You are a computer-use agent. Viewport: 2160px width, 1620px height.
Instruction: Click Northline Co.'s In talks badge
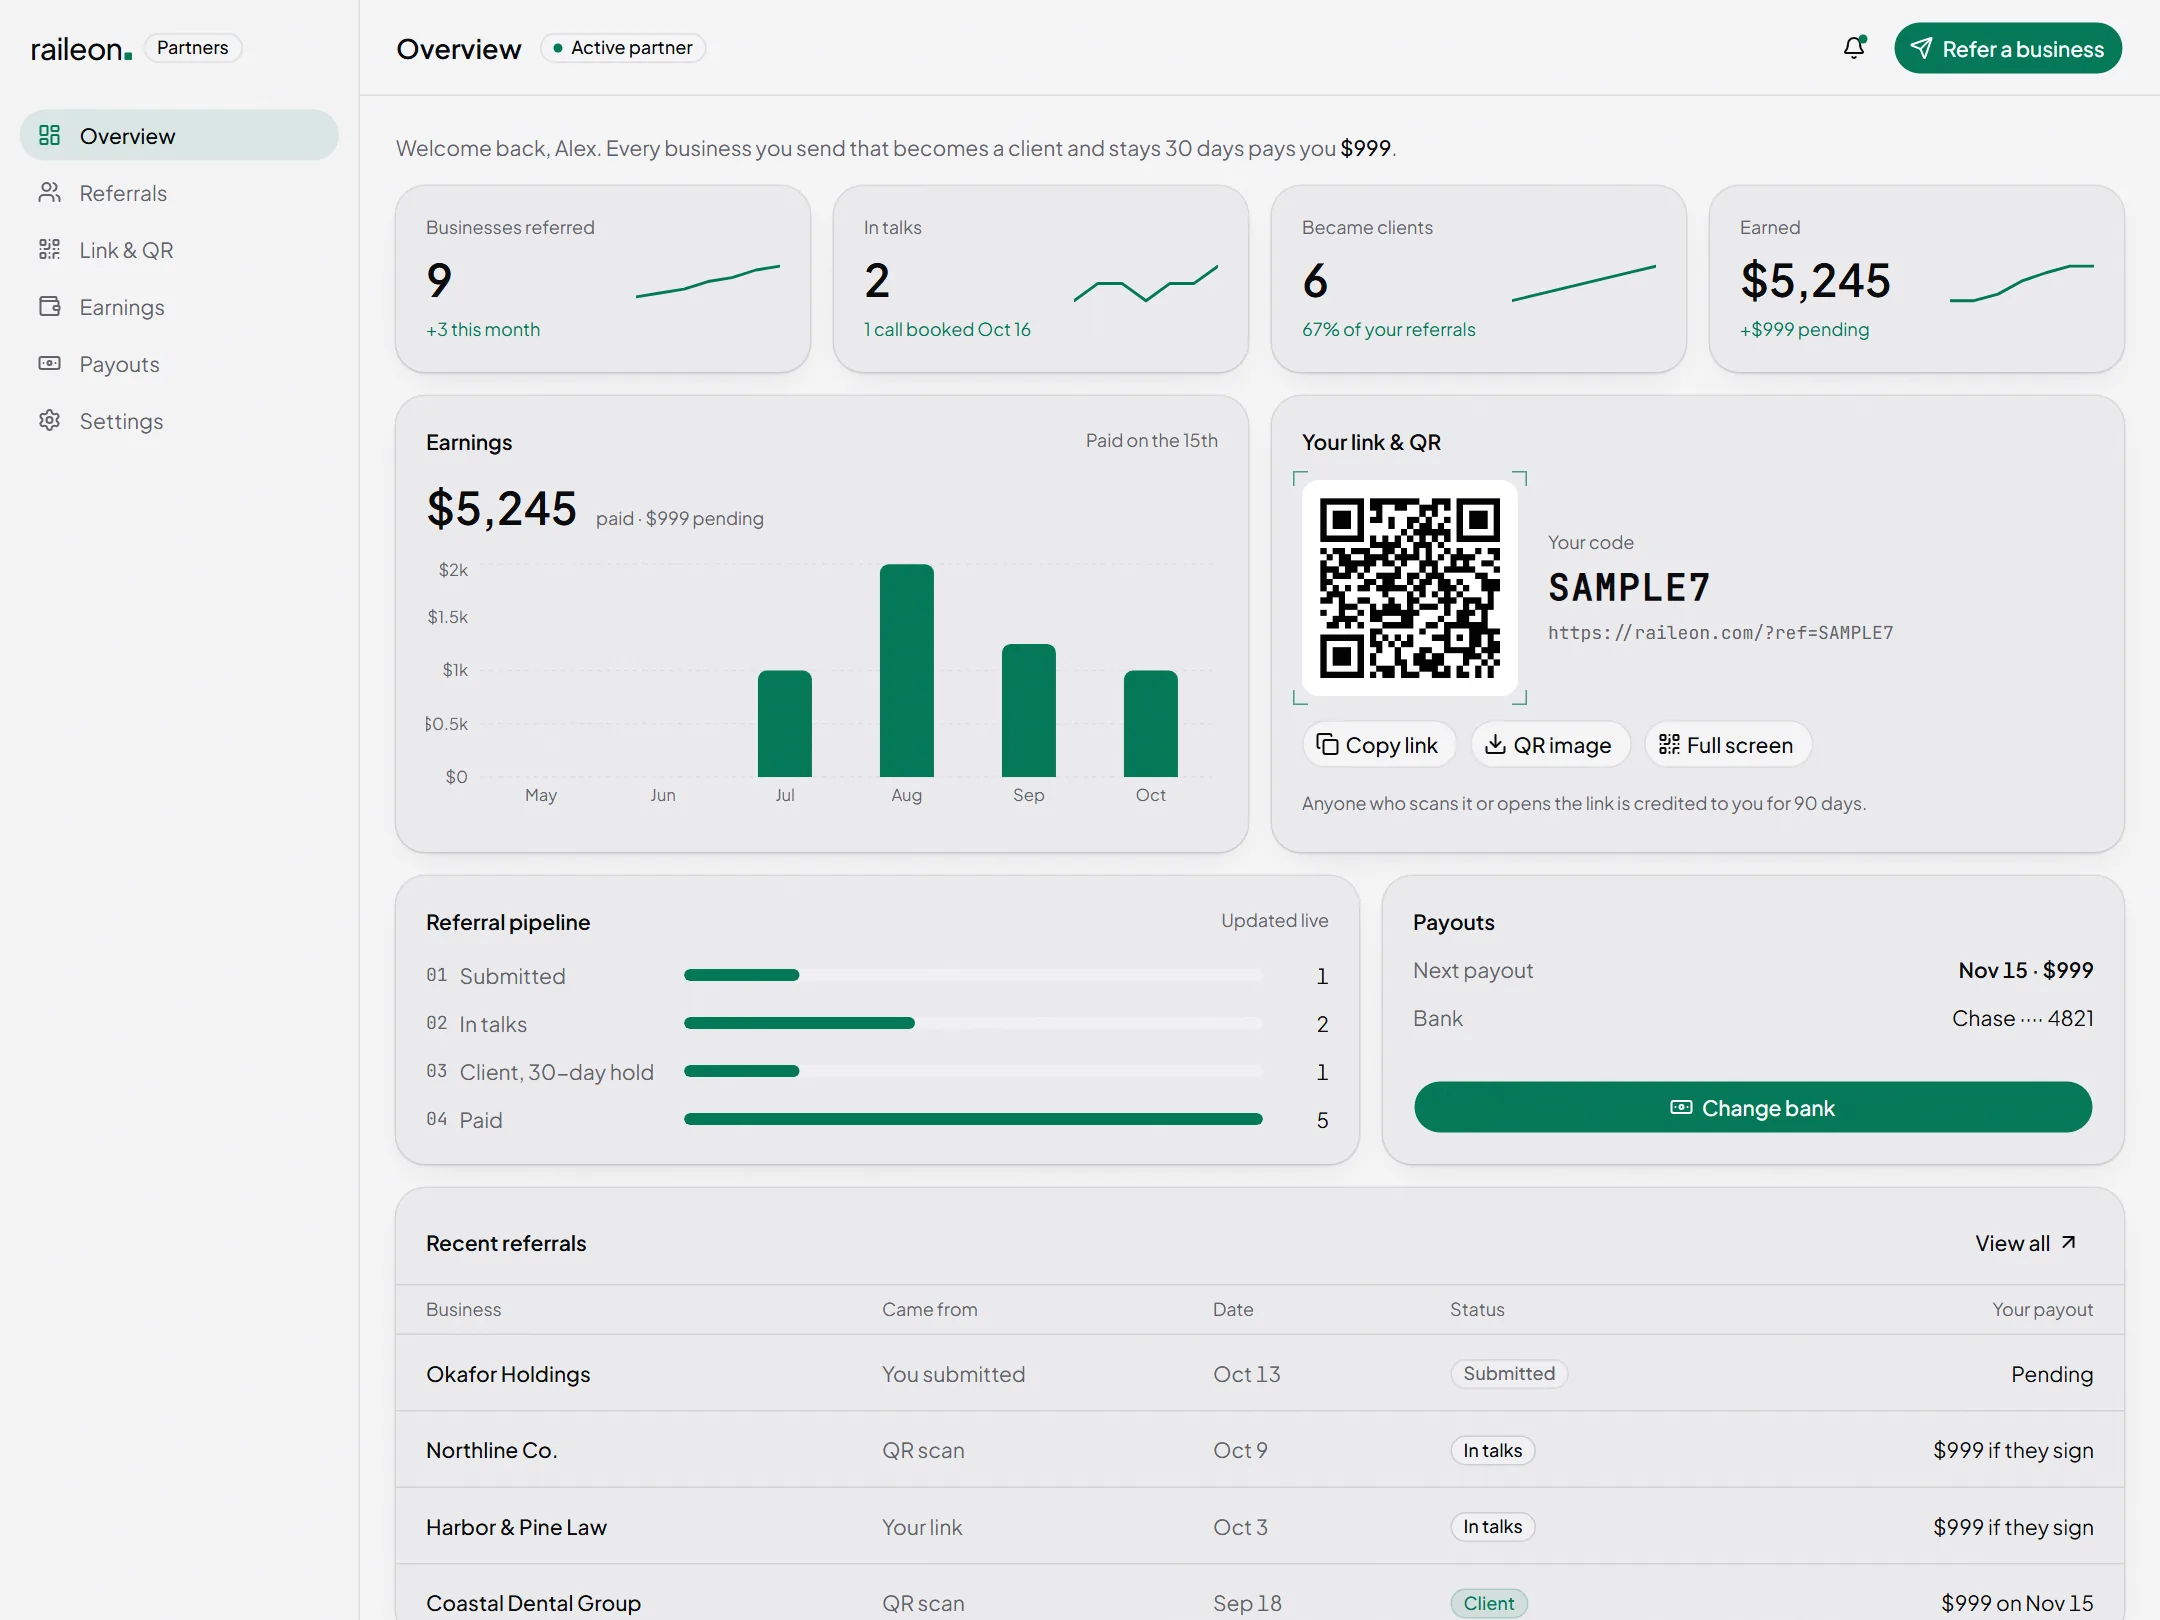(1492, 1450)
